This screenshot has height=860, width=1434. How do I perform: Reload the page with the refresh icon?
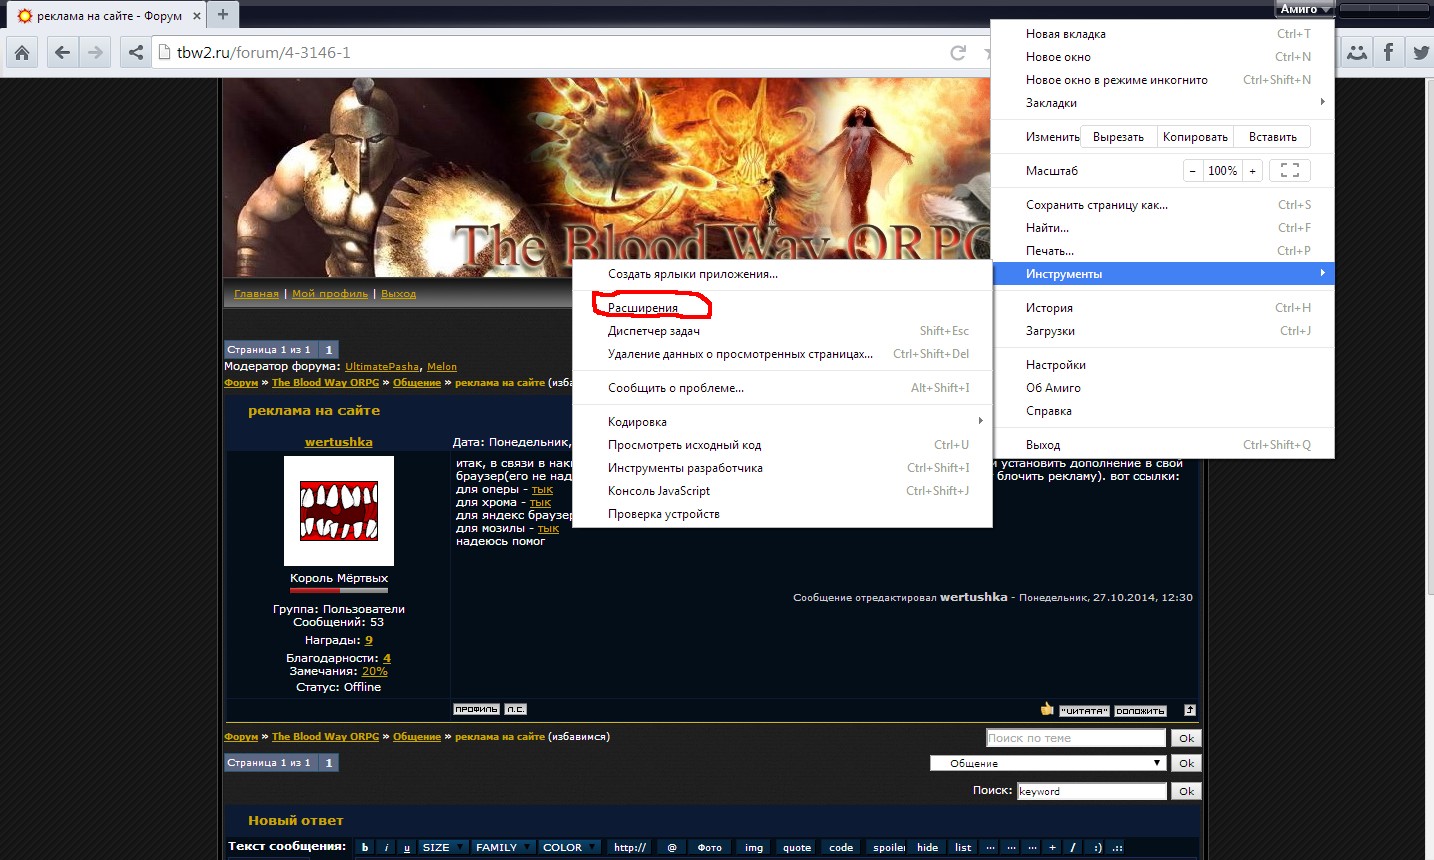(958, 53)
